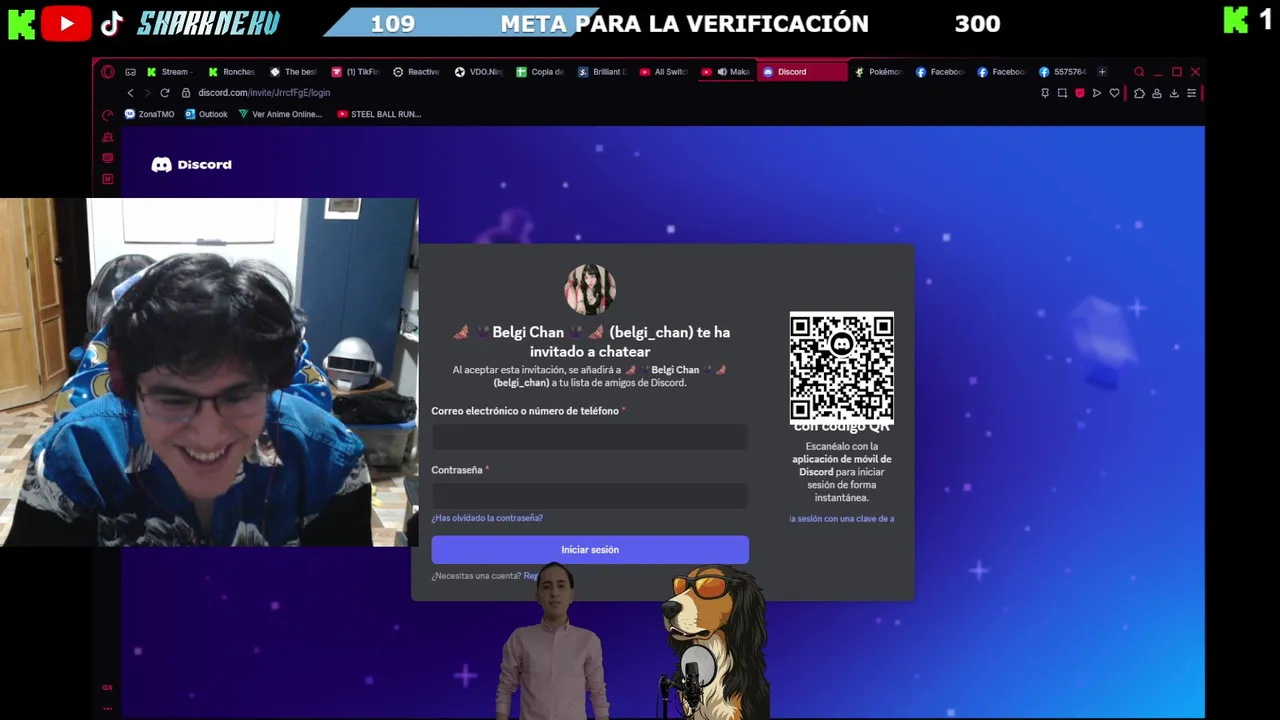Click the webcam feed overlay

[x=209, y=372]
